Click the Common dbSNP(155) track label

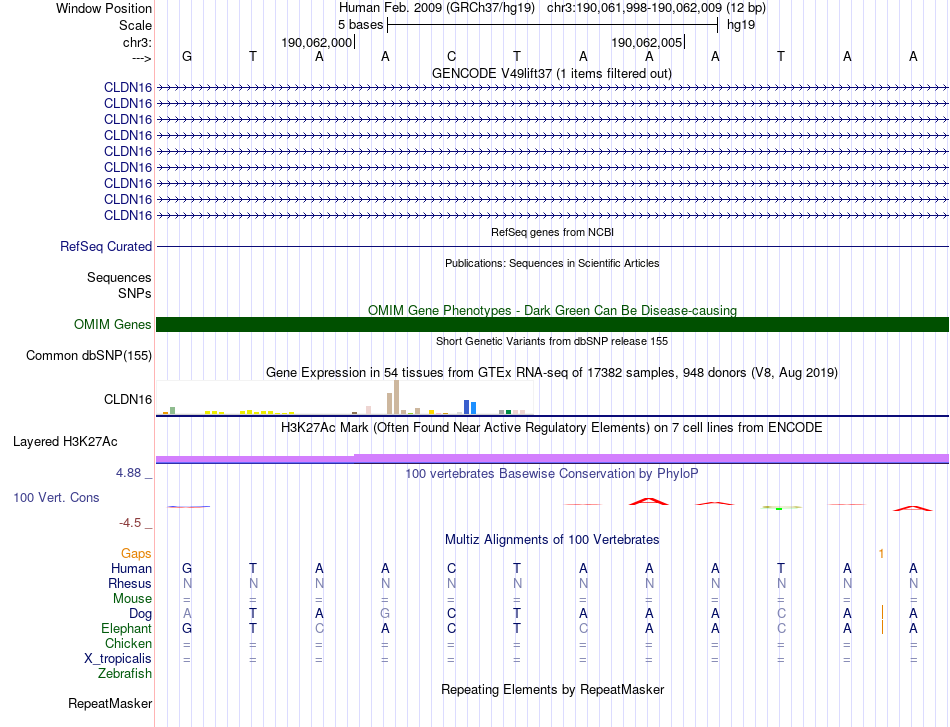[x=88, y=356]
